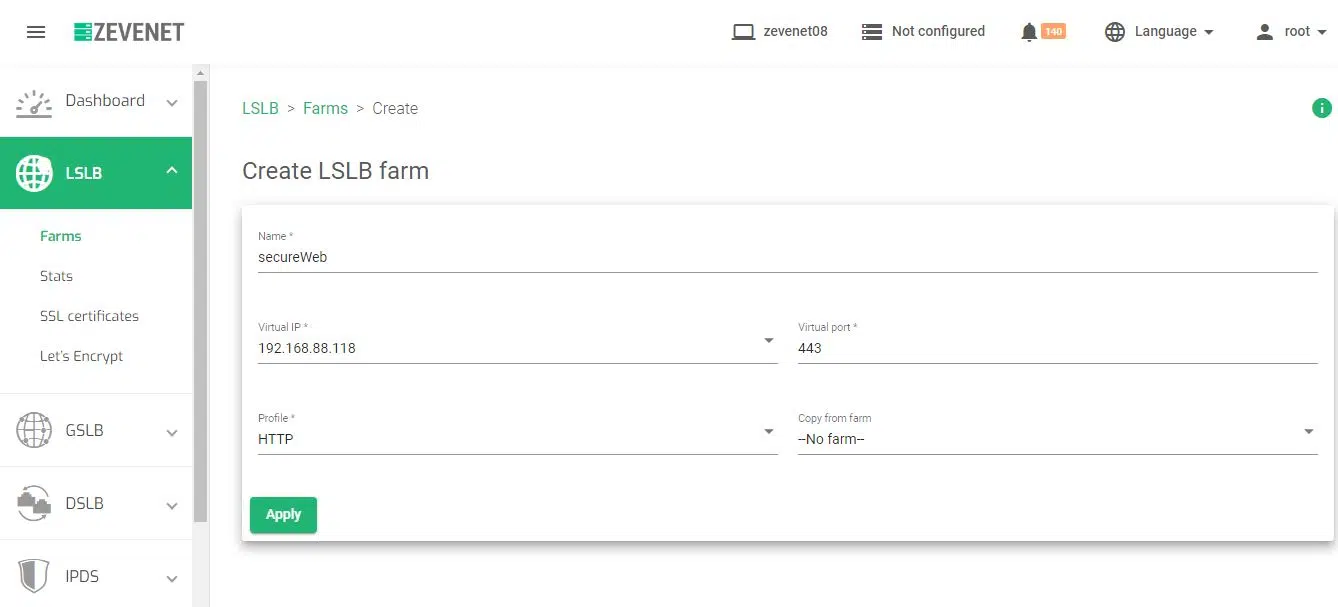This screenshot has width=1338, height=607.
Task: Go to Let's Encrypt menu item
Action: (x=81, y=356)
